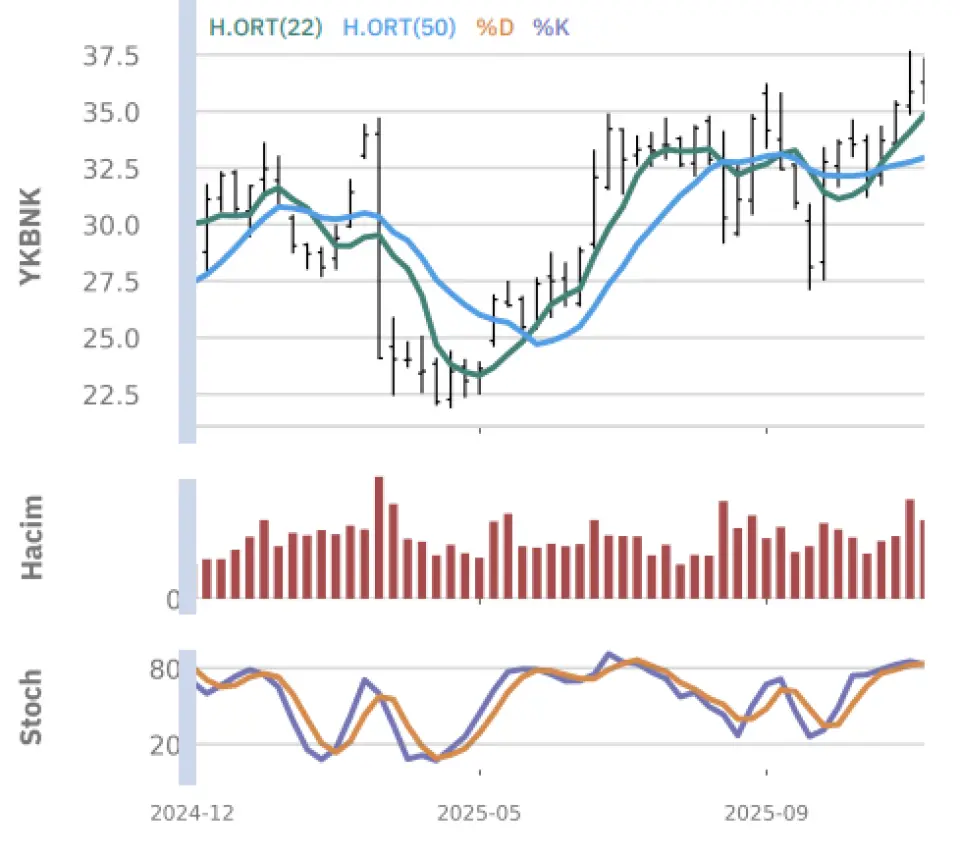Click the Hacim panel's left blue handle

tap(187, 540)
